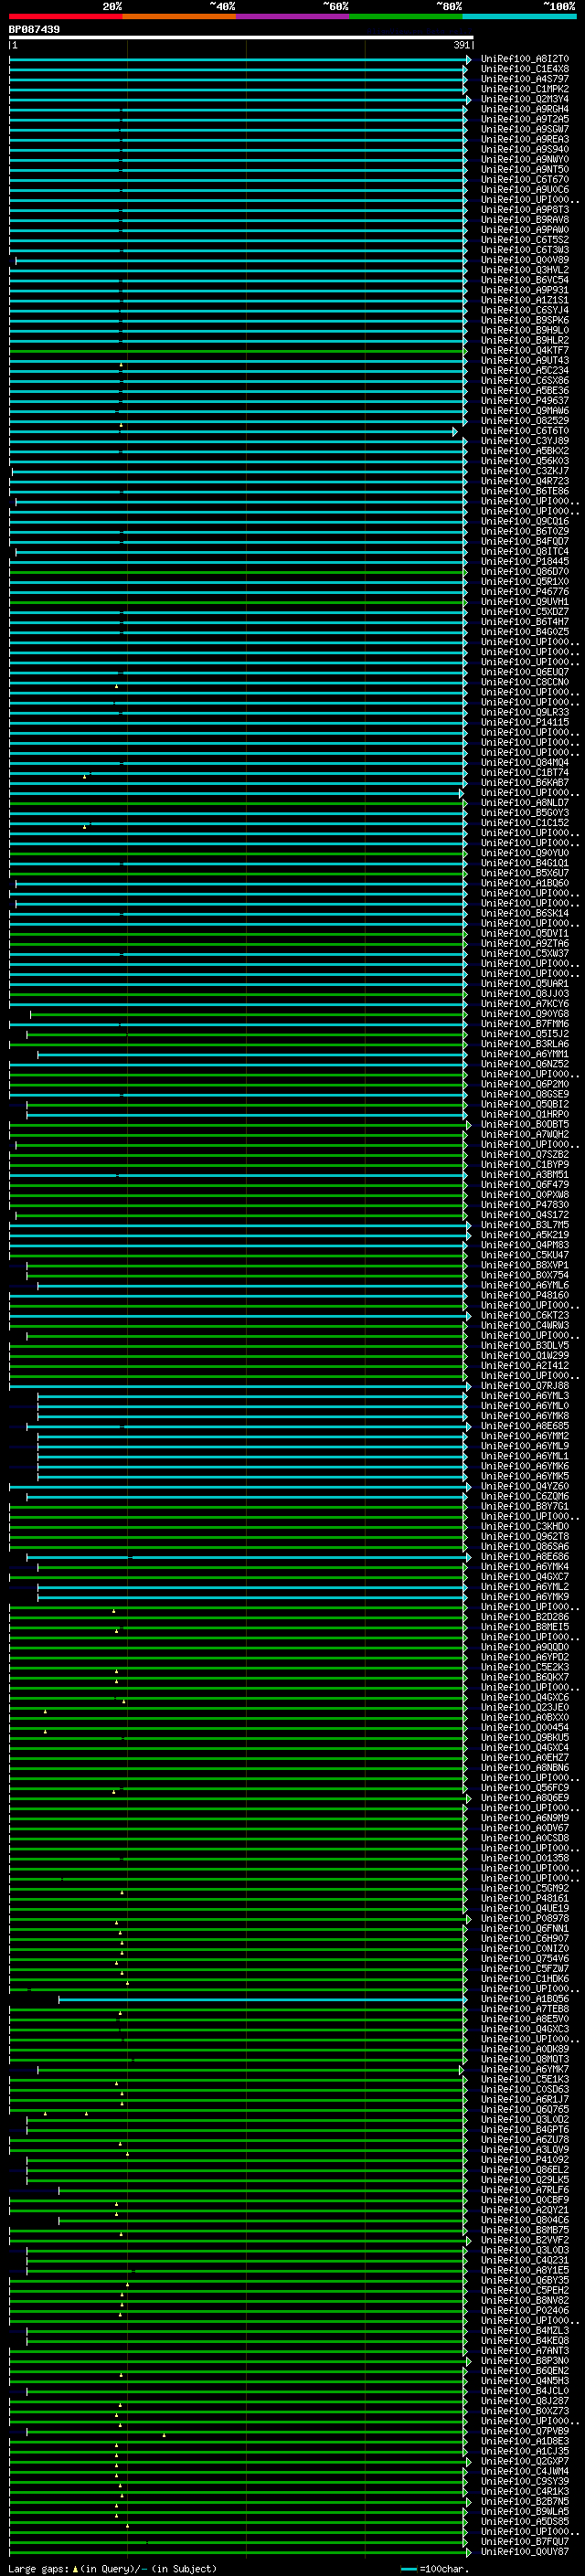Select label UniRef100_A5K219
Image resolution: width=585 pixels, height=2576 pixels.
tap(525, 1235)
